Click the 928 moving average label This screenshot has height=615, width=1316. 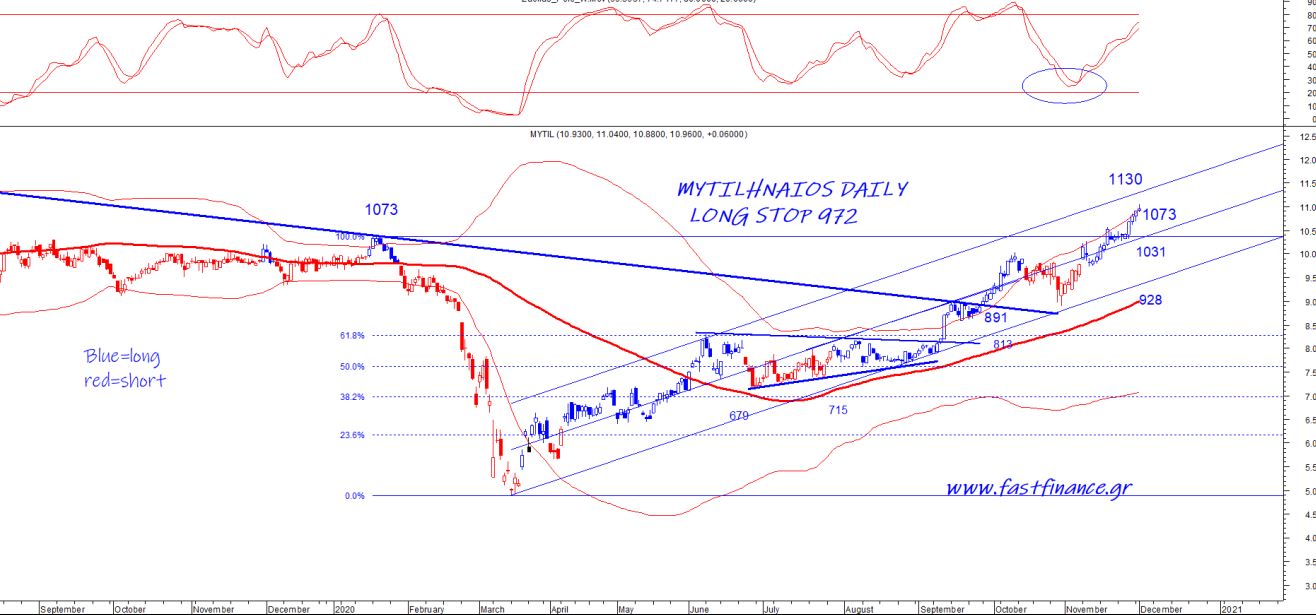tap(1152, 300)
